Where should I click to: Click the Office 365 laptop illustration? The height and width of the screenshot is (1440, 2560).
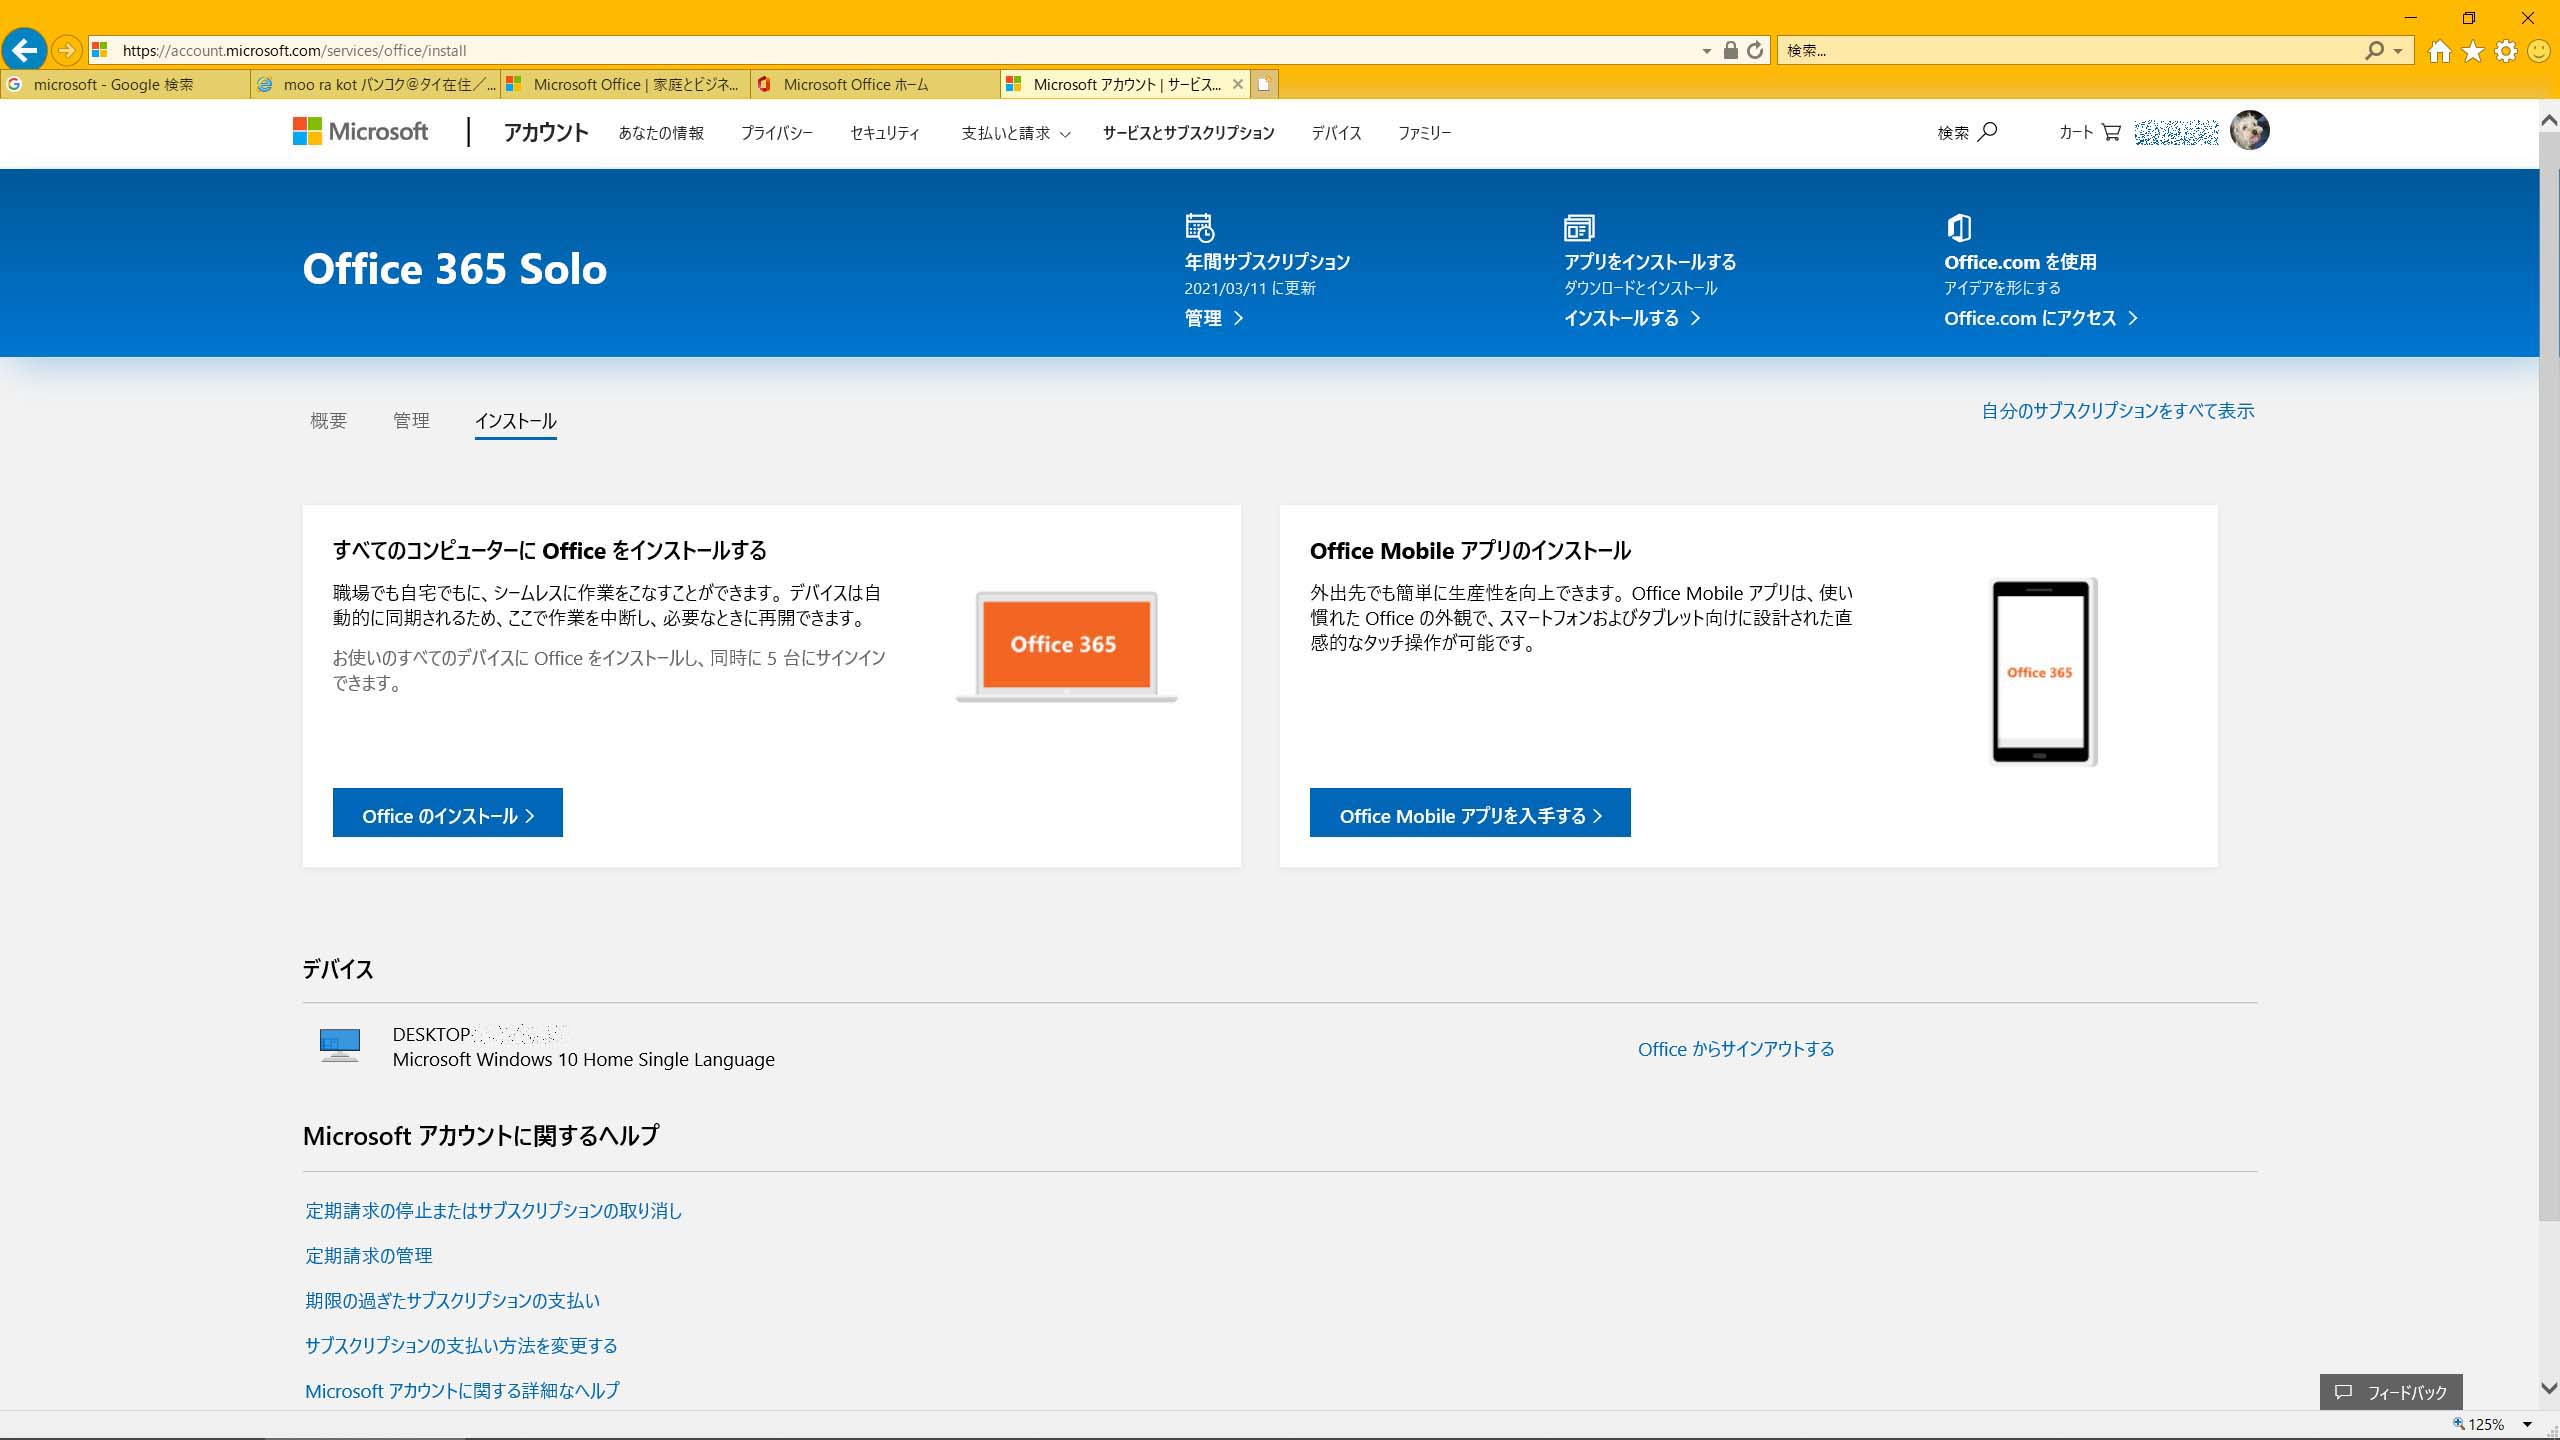point(1067,646)
